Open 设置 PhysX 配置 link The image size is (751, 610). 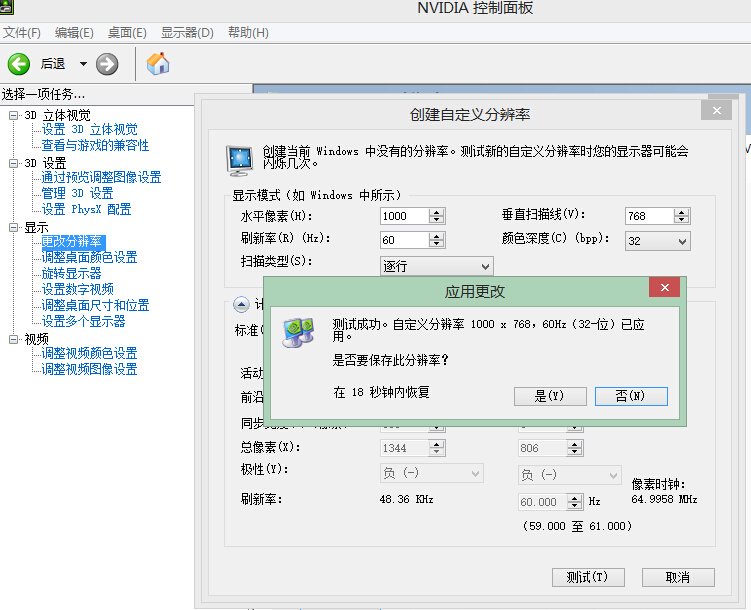tap(86, 209)
